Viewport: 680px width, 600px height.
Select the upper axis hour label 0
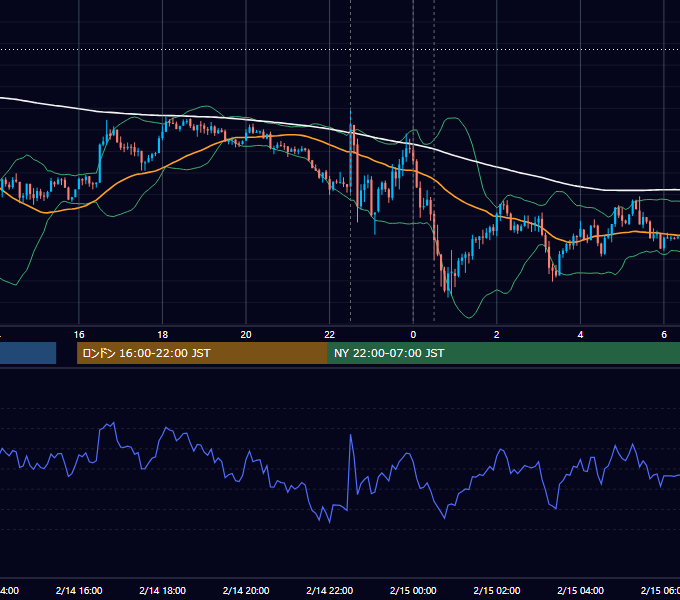tap(413, 335)
